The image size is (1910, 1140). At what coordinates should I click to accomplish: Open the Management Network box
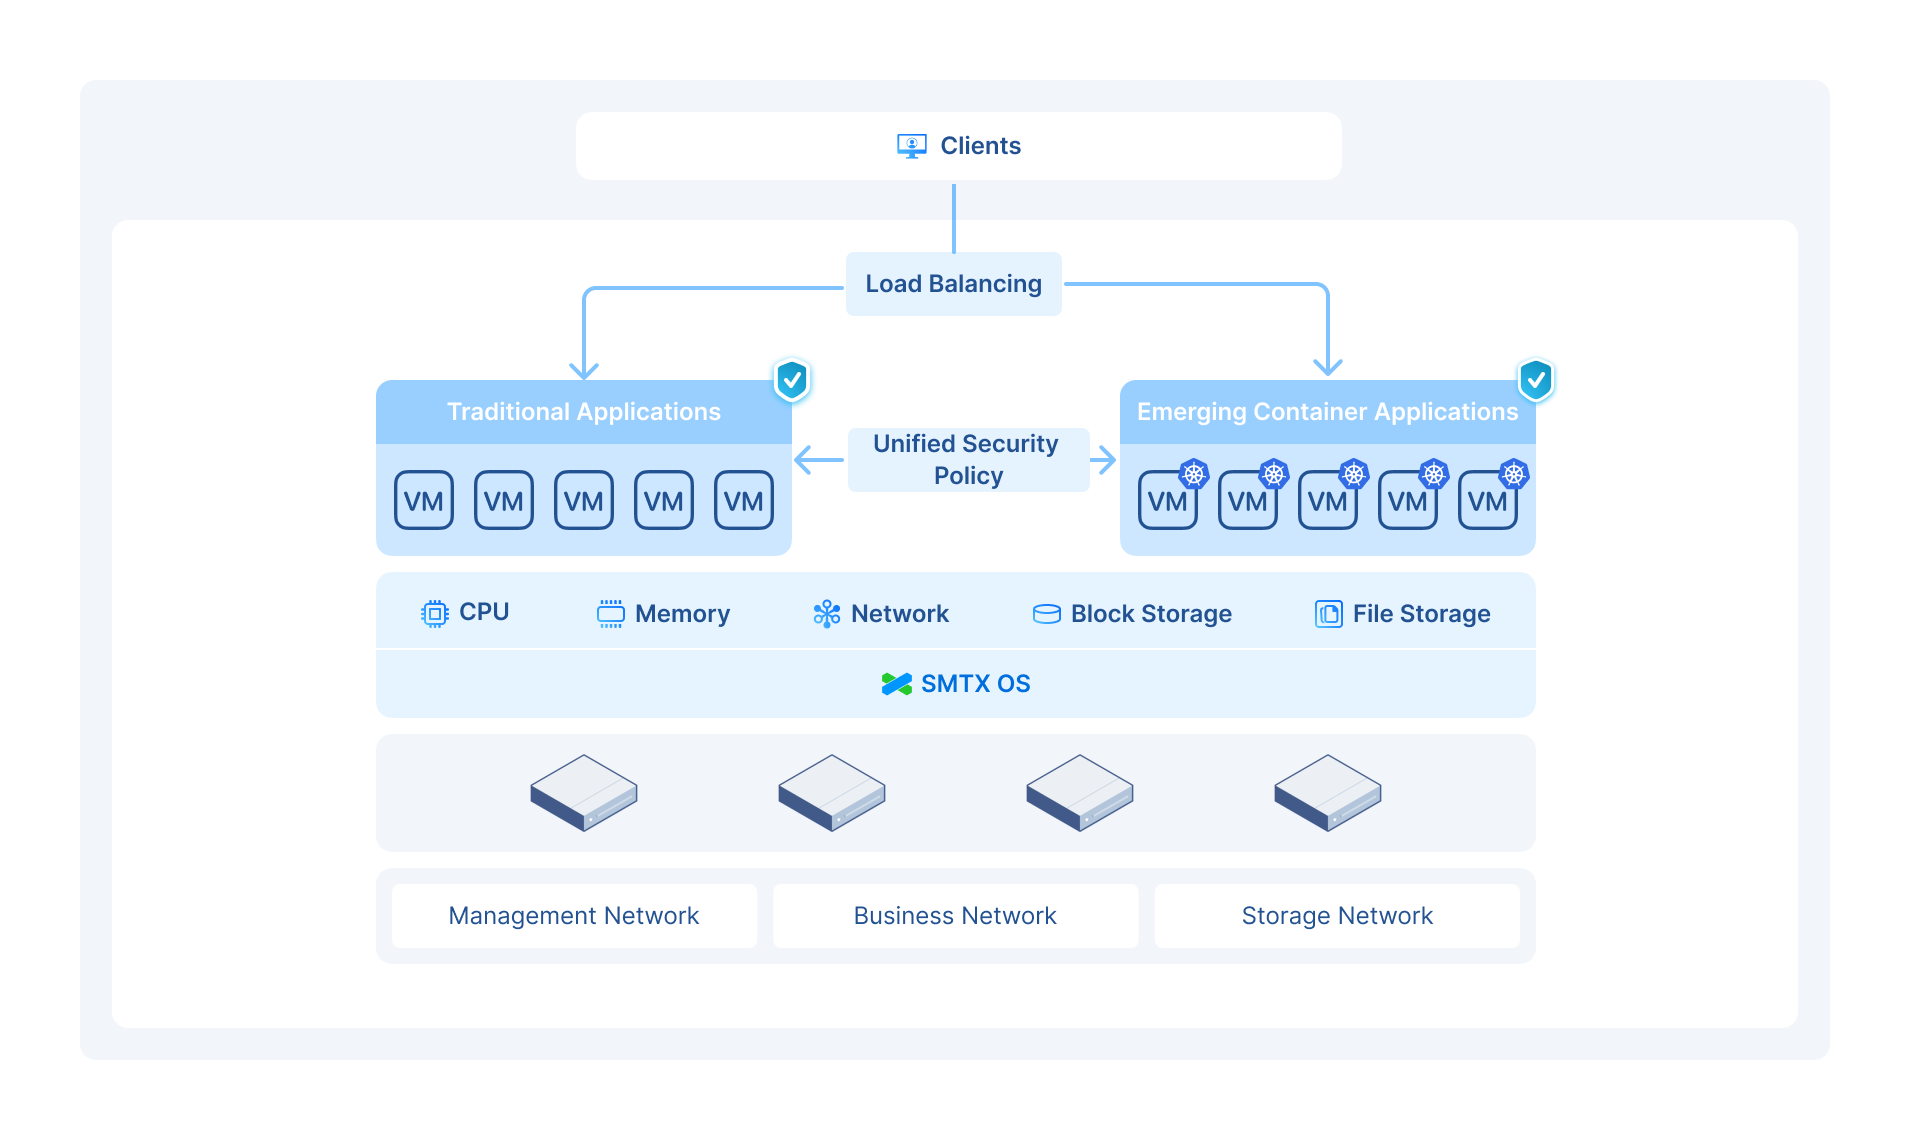(x=574, y=916)
